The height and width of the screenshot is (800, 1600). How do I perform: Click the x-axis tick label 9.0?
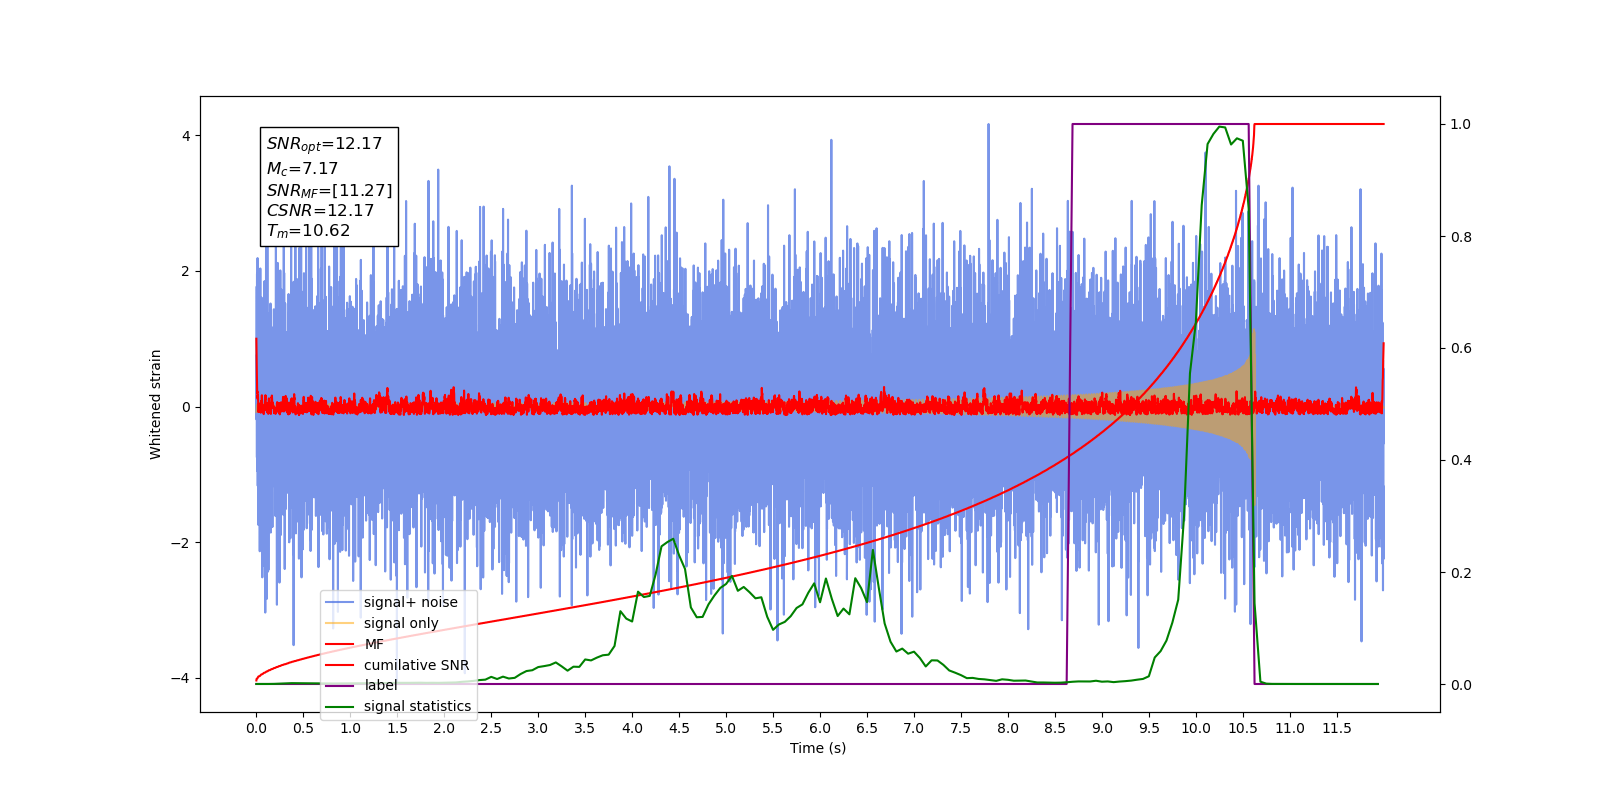(1102, 728)
